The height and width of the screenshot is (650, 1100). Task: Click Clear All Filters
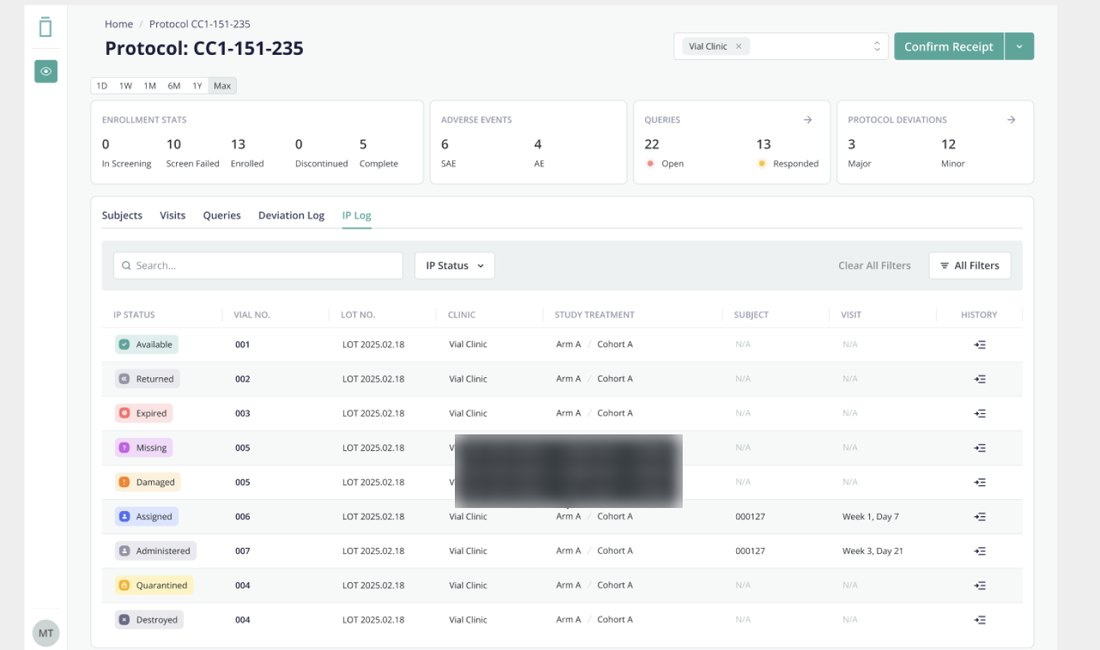coord(874,266)
